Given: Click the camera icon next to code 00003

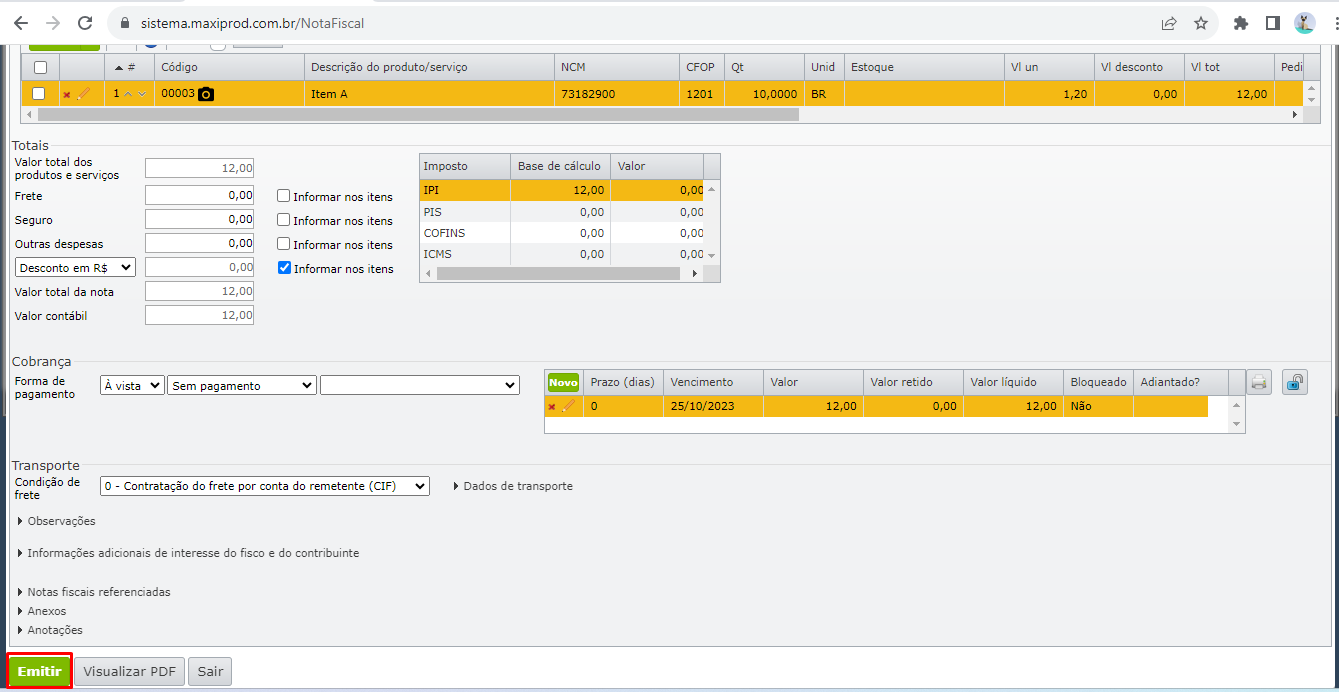Looking at the screenshot, I should click(x=206, y=94).
